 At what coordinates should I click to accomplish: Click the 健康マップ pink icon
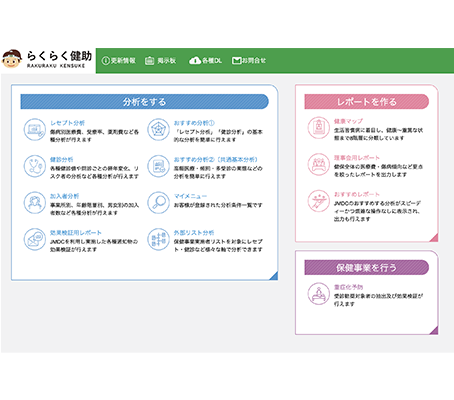point(318,128)
